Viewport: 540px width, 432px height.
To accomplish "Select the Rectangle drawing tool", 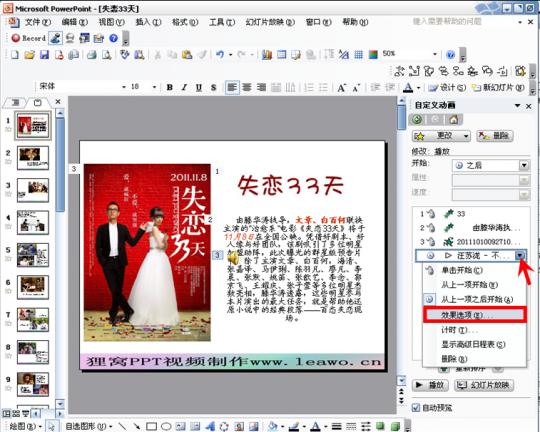I will coord(151,426).
